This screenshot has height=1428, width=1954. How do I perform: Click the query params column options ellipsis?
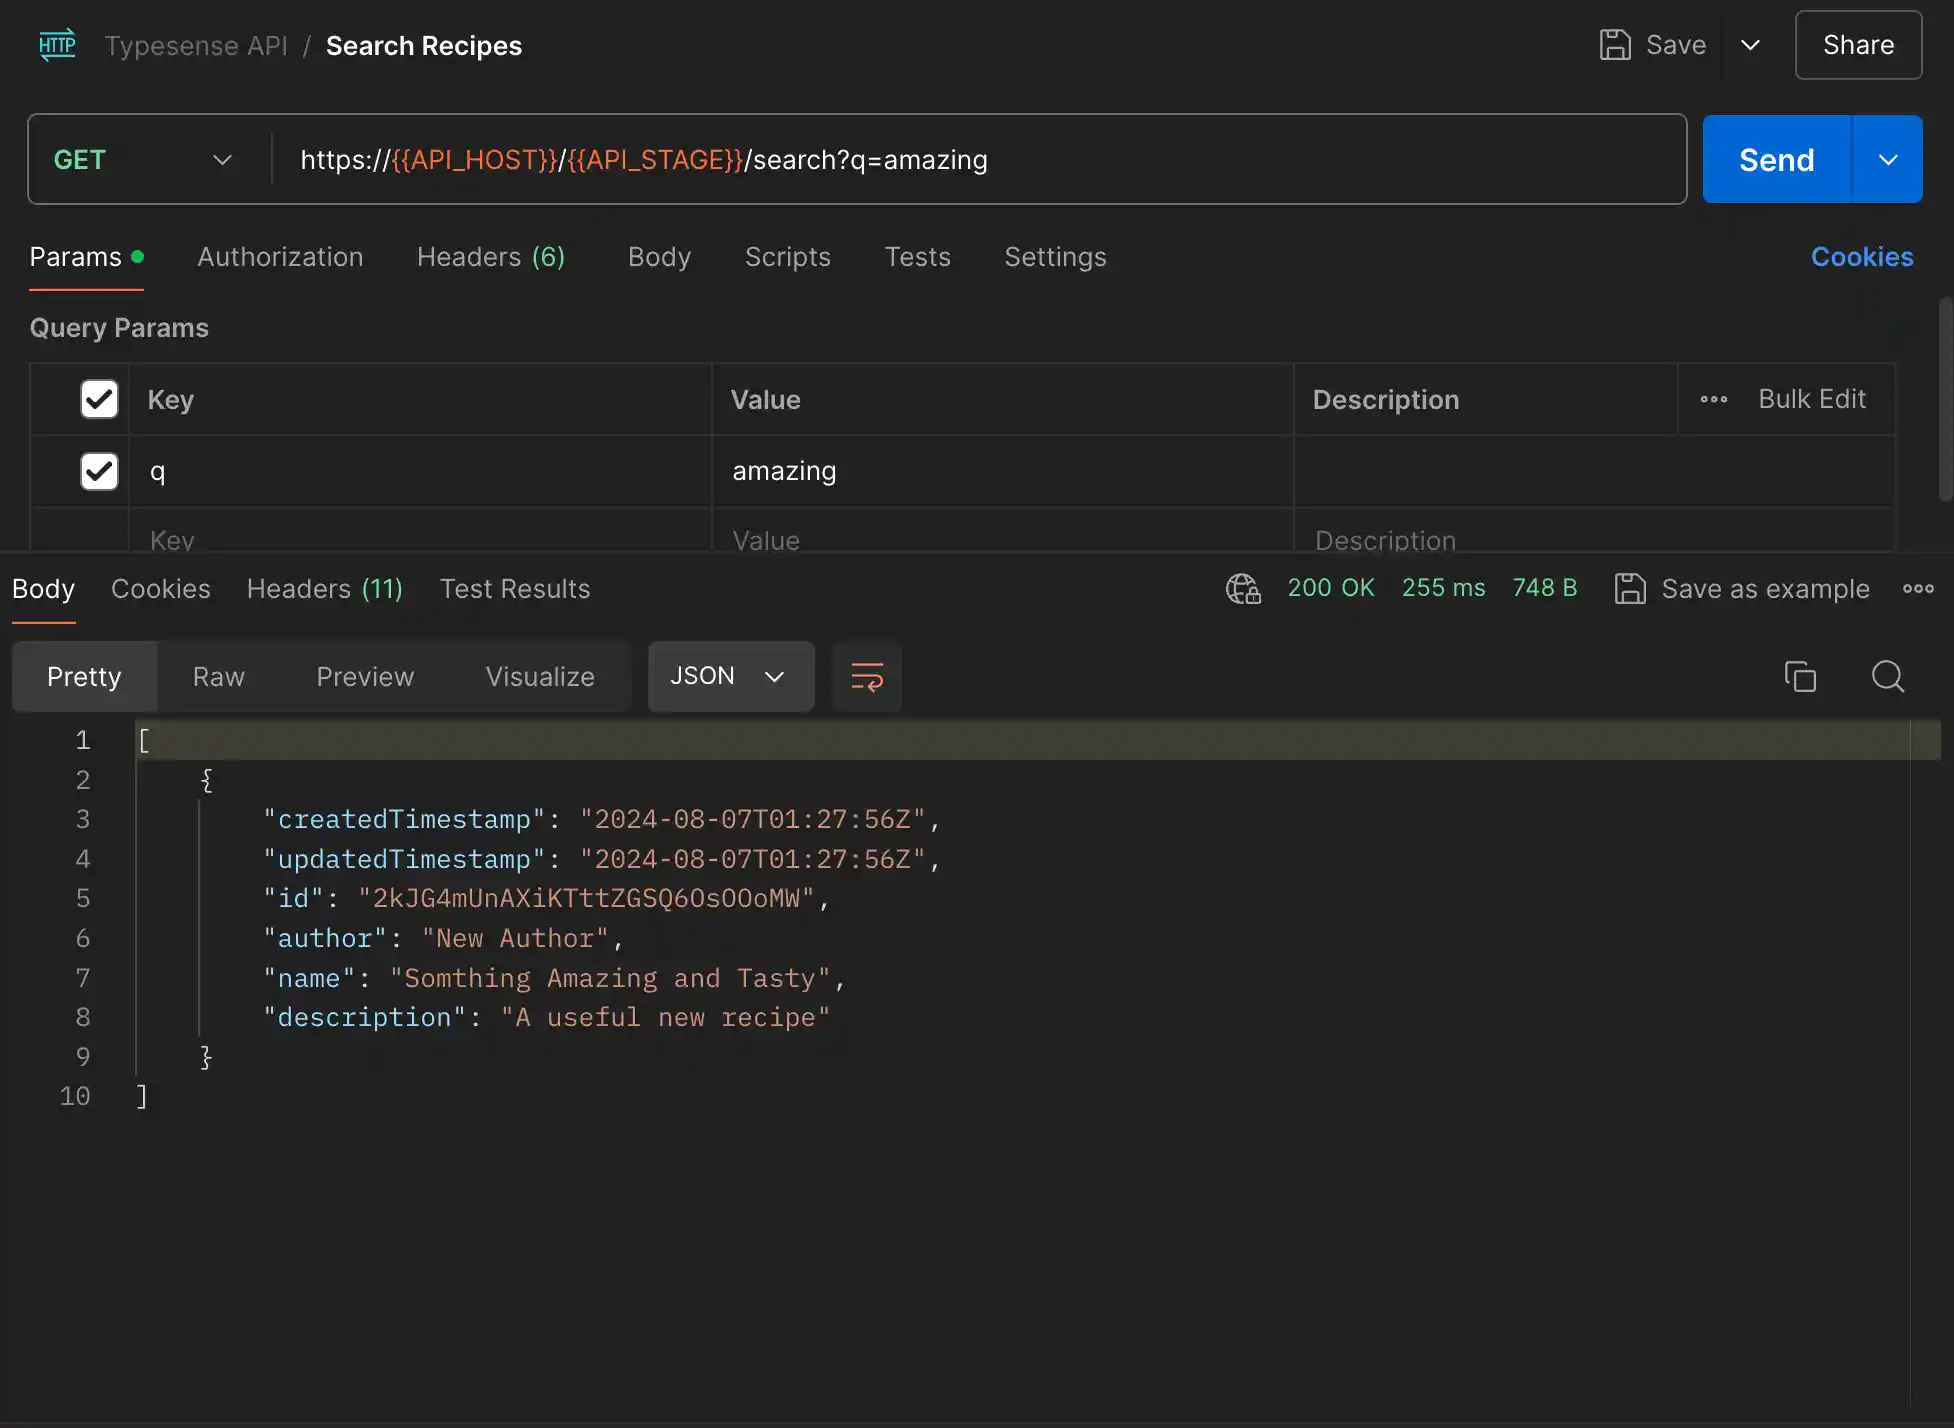click(x=1713, y=399)
